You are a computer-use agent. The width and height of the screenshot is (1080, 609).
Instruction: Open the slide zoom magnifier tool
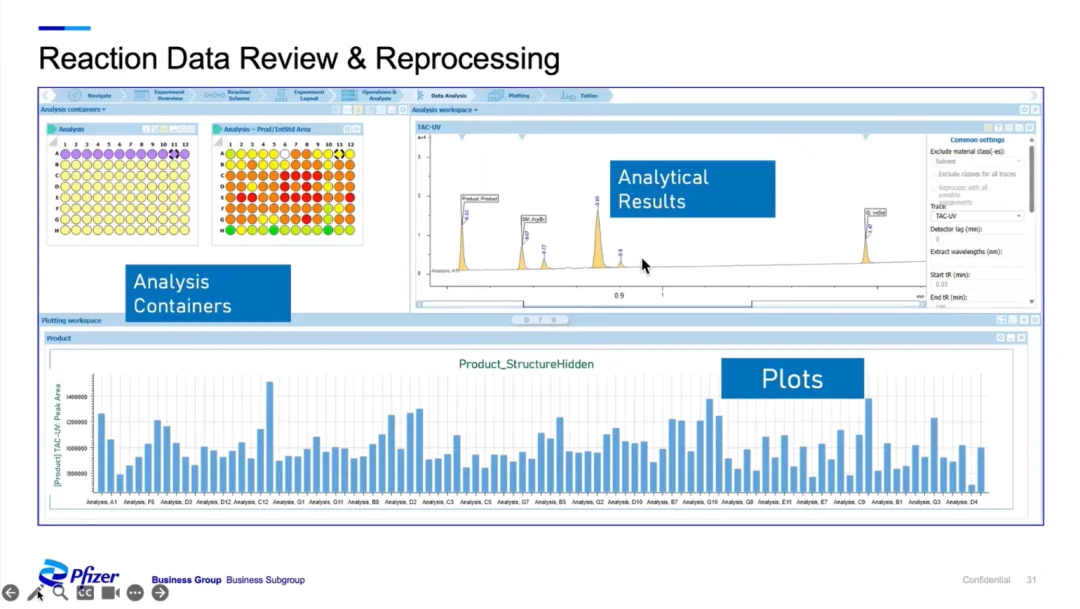tap(60, 592)
